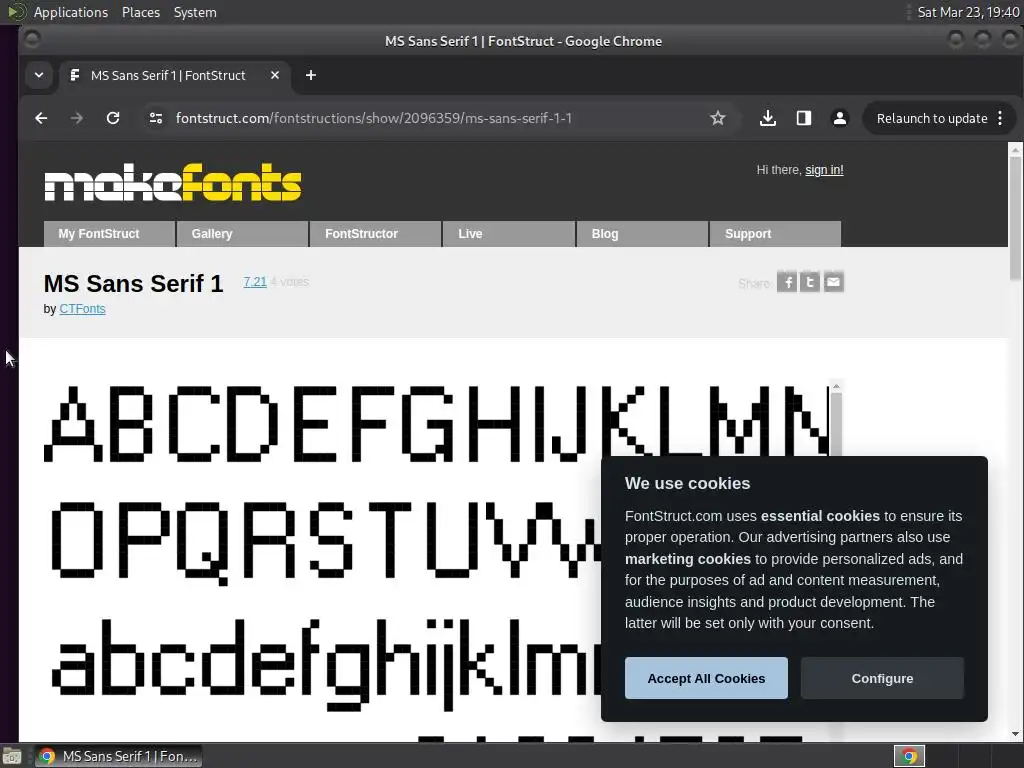Viewport: 1024px width, 768px height.
Task: Accept All Cookies
Action: pyautogui.click(x=706, y=678)
